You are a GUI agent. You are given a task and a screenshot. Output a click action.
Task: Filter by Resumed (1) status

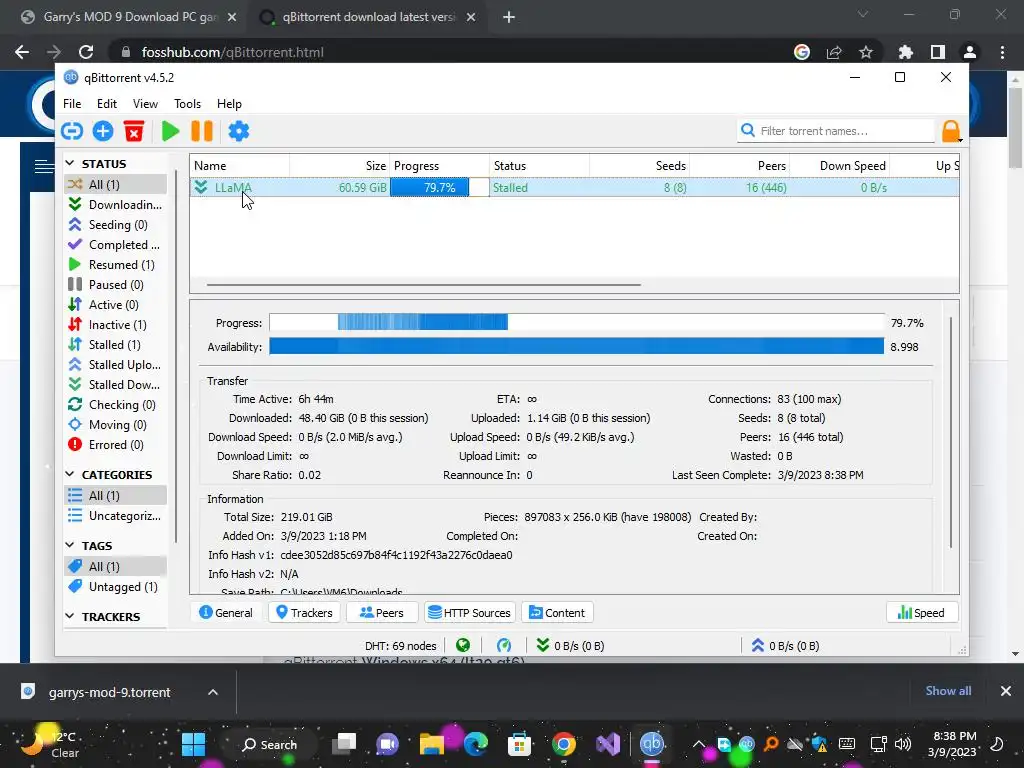116,264
